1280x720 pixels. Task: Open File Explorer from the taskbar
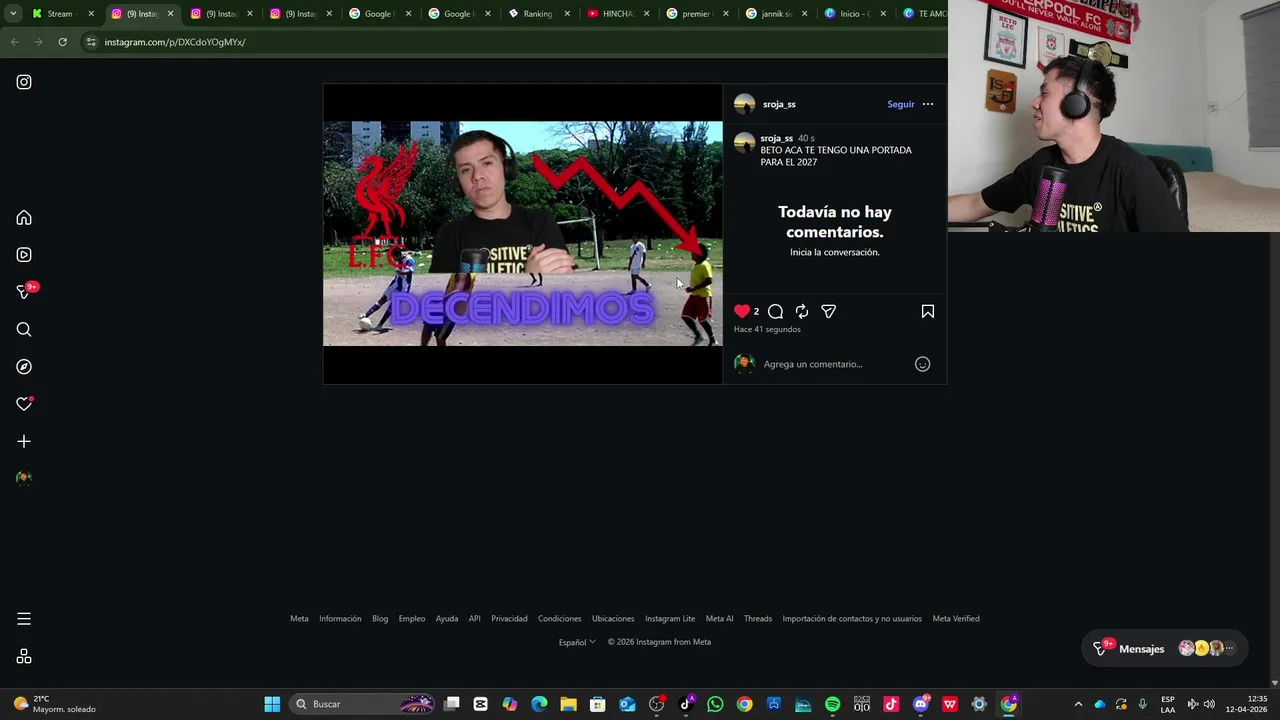click(568, 704)
